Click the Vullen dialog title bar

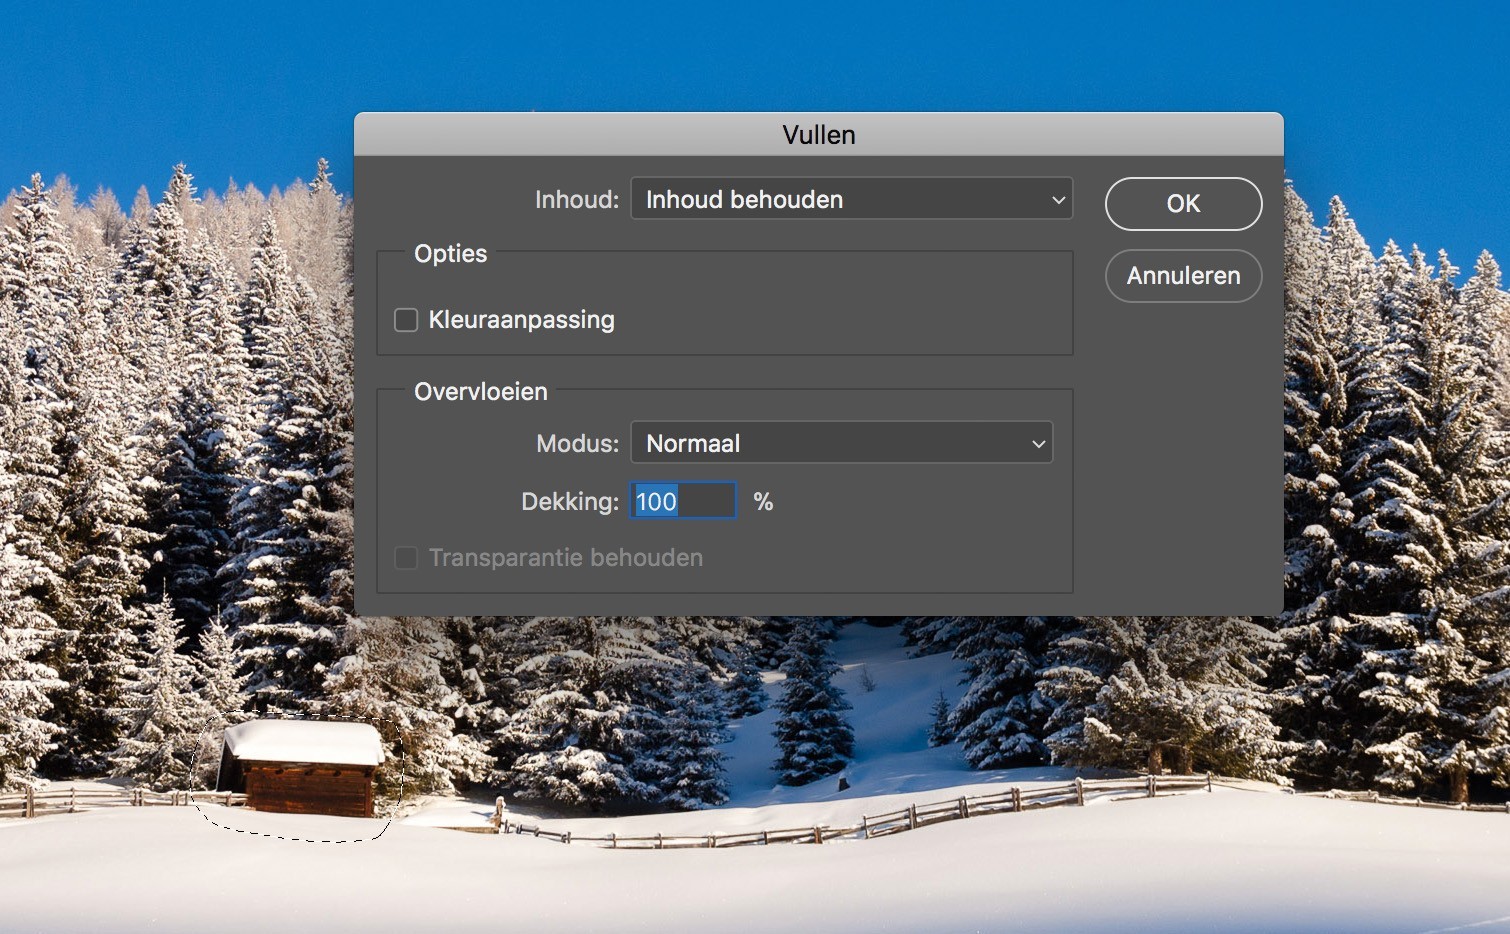coord(818,133)
